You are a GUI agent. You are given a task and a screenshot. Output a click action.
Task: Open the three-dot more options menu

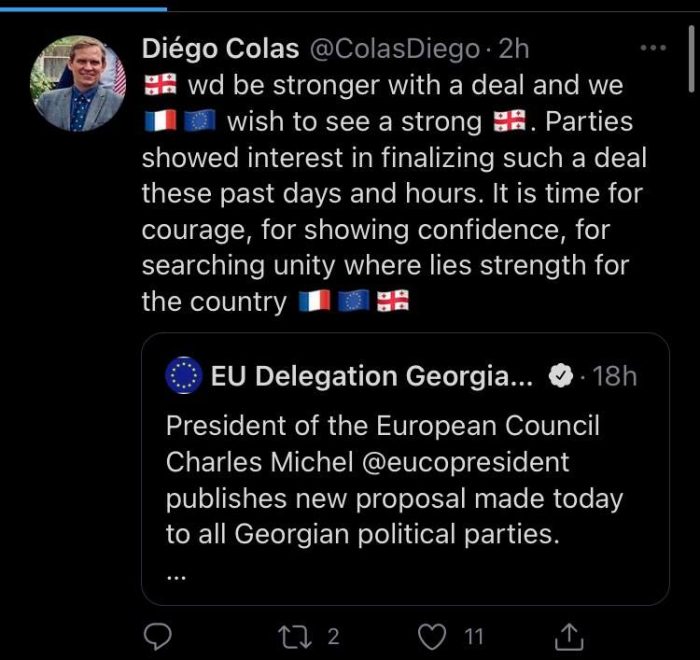652,48
